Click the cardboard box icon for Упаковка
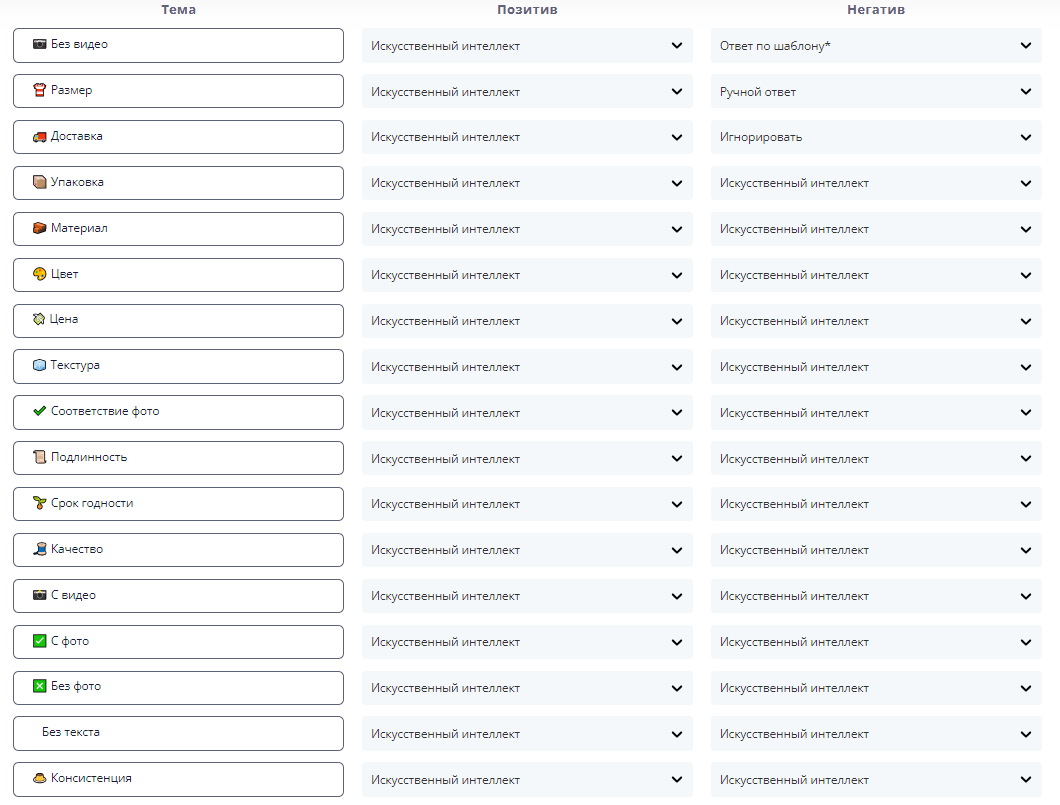The image size is (1060, 805). (39, 183)
